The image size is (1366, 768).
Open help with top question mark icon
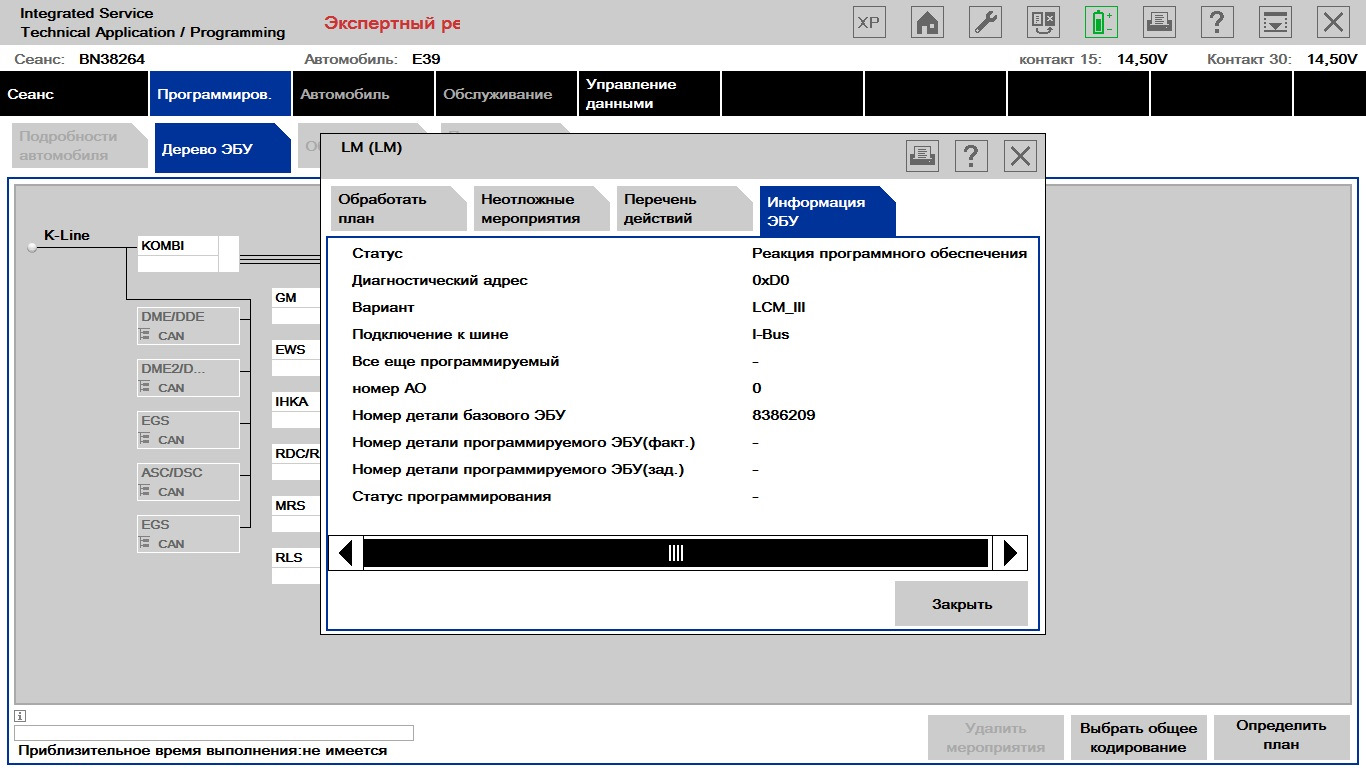click(1216, 23)
